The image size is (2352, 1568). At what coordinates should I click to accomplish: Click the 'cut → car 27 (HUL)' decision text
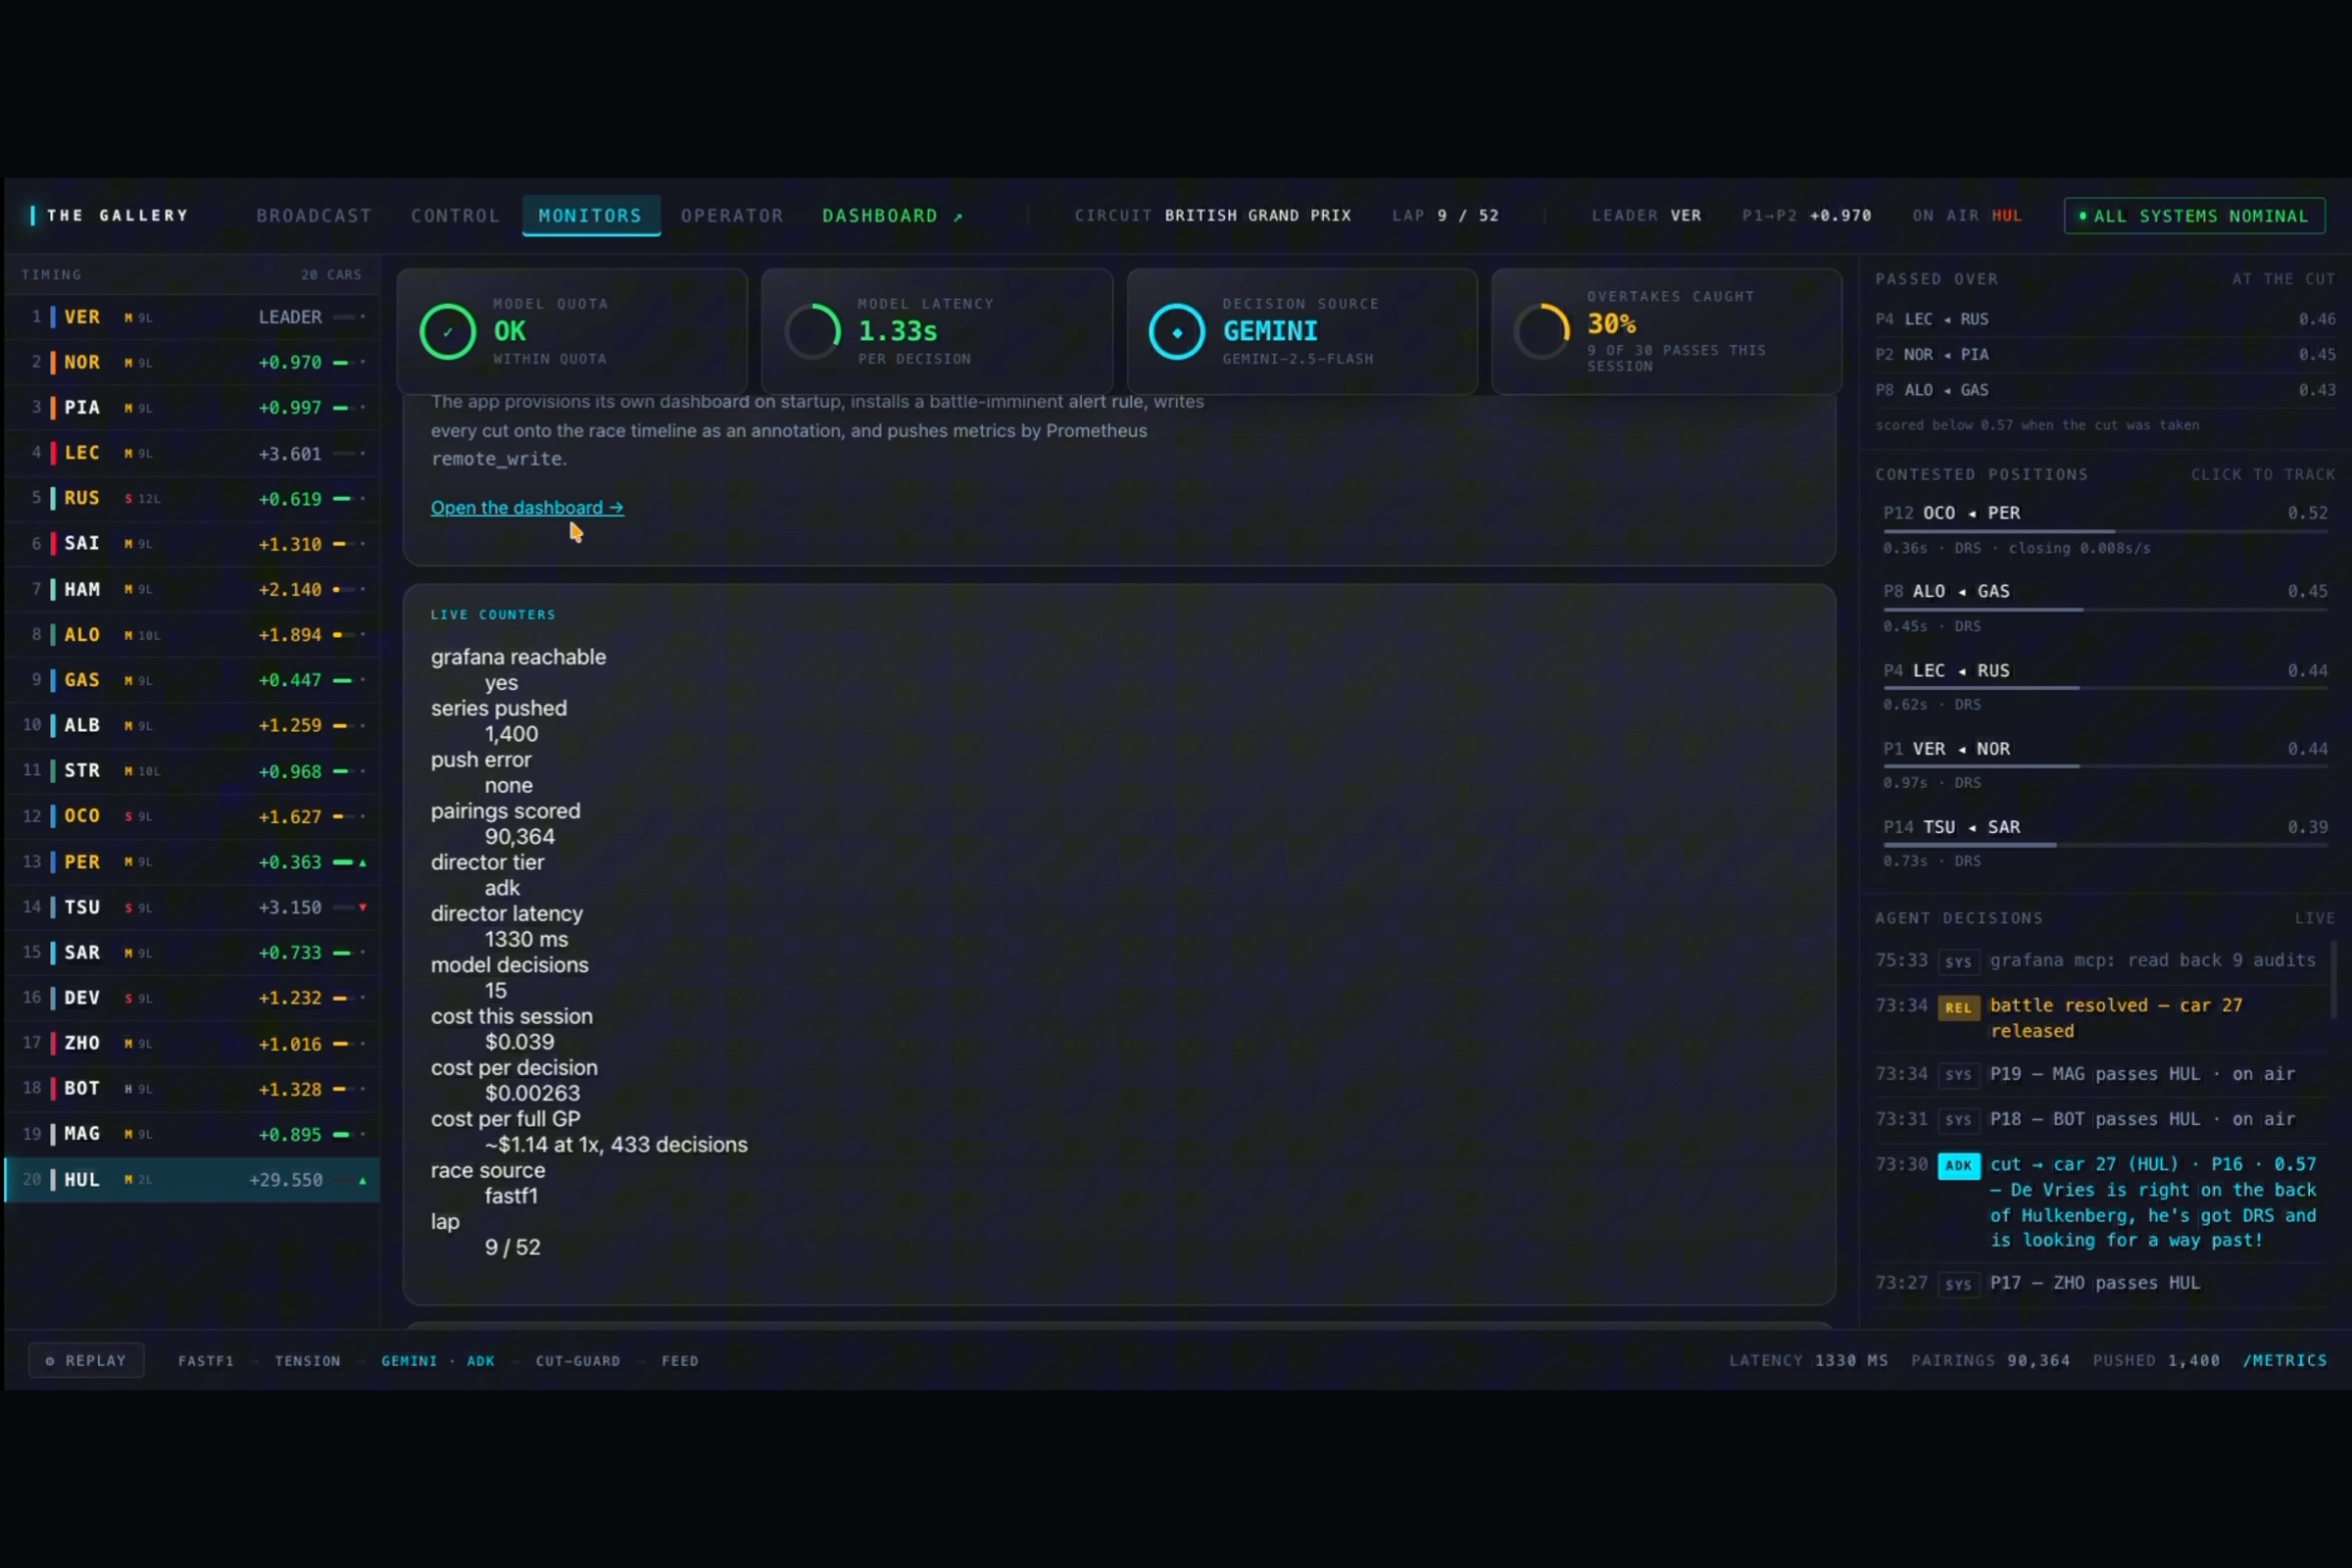pyautogui.click(x=2152, y=1202)
